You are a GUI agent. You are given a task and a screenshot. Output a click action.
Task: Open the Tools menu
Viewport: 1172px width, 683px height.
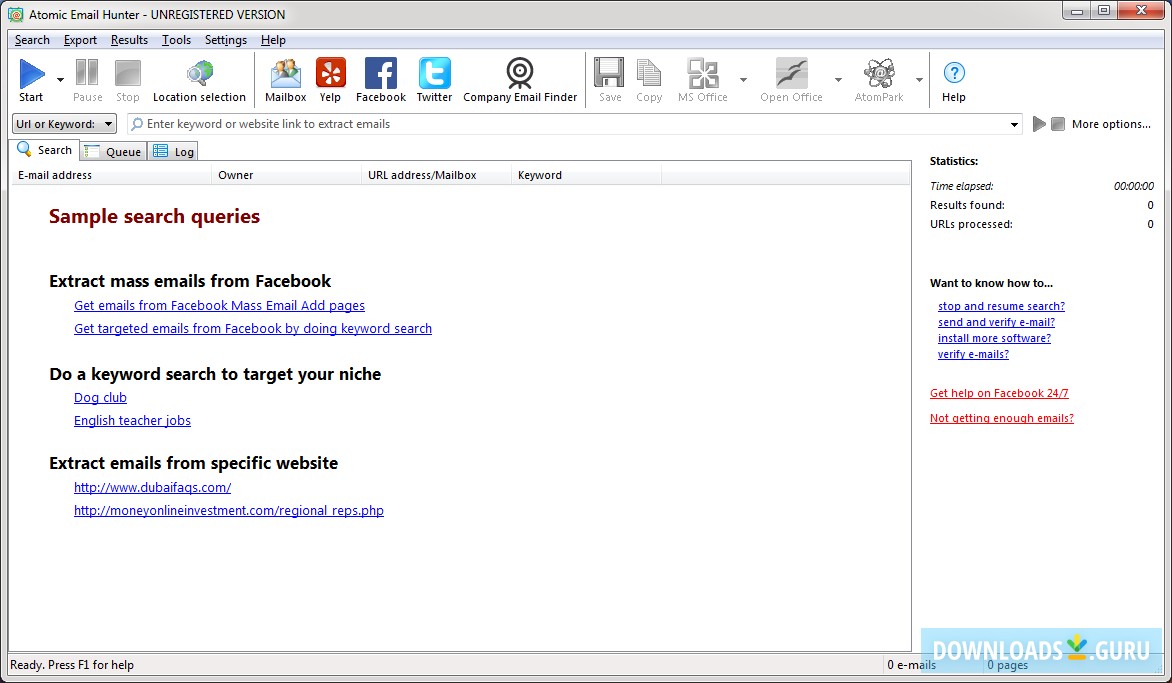pyautogui.click(x=176, y=40)
